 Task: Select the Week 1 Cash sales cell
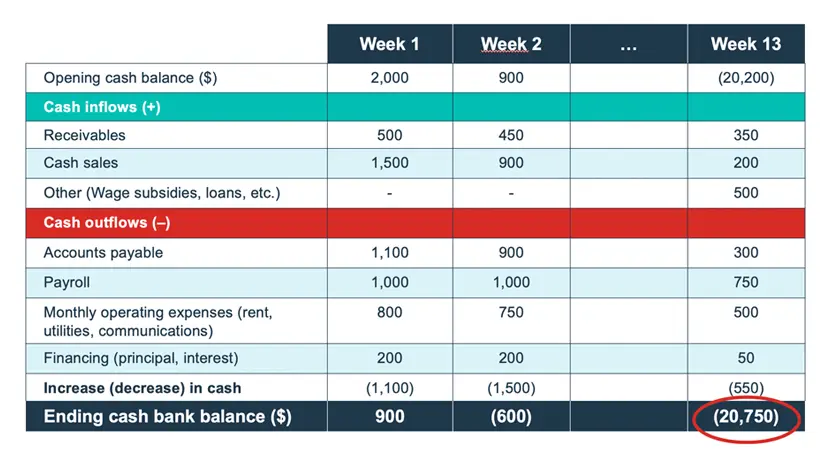pos(389,163)
